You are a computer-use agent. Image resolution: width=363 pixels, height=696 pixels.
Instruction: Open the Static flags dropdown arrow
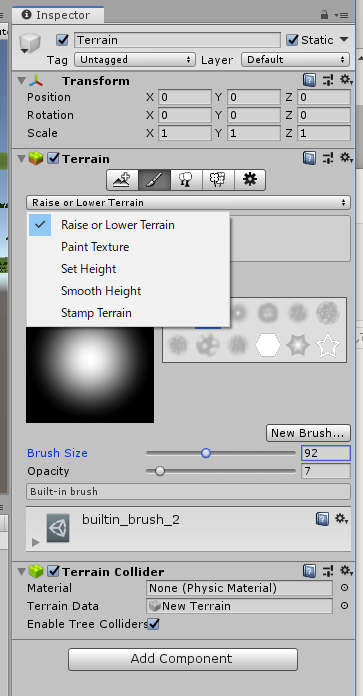point(344,40)
